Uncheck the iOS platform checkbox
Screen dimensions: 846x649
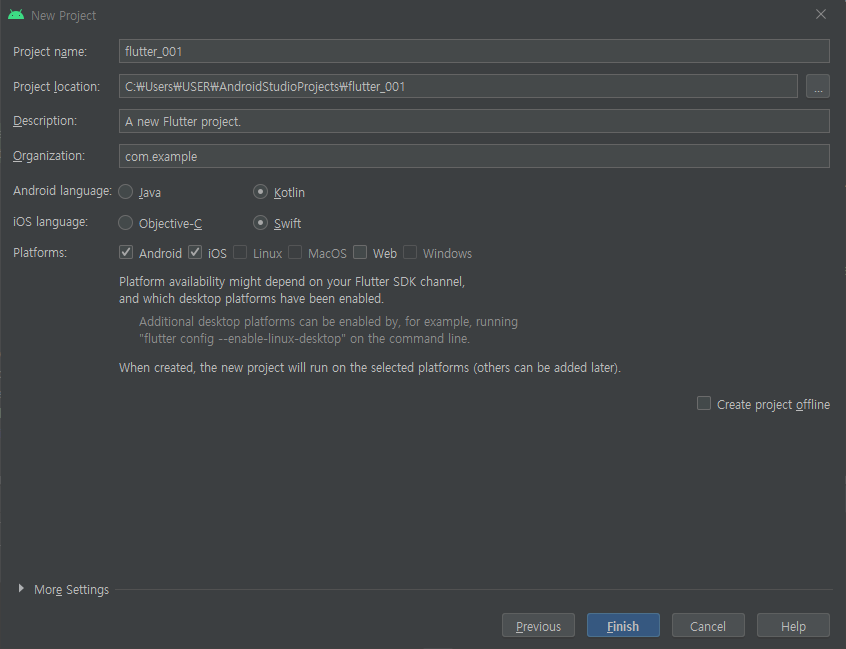(195, 252)
